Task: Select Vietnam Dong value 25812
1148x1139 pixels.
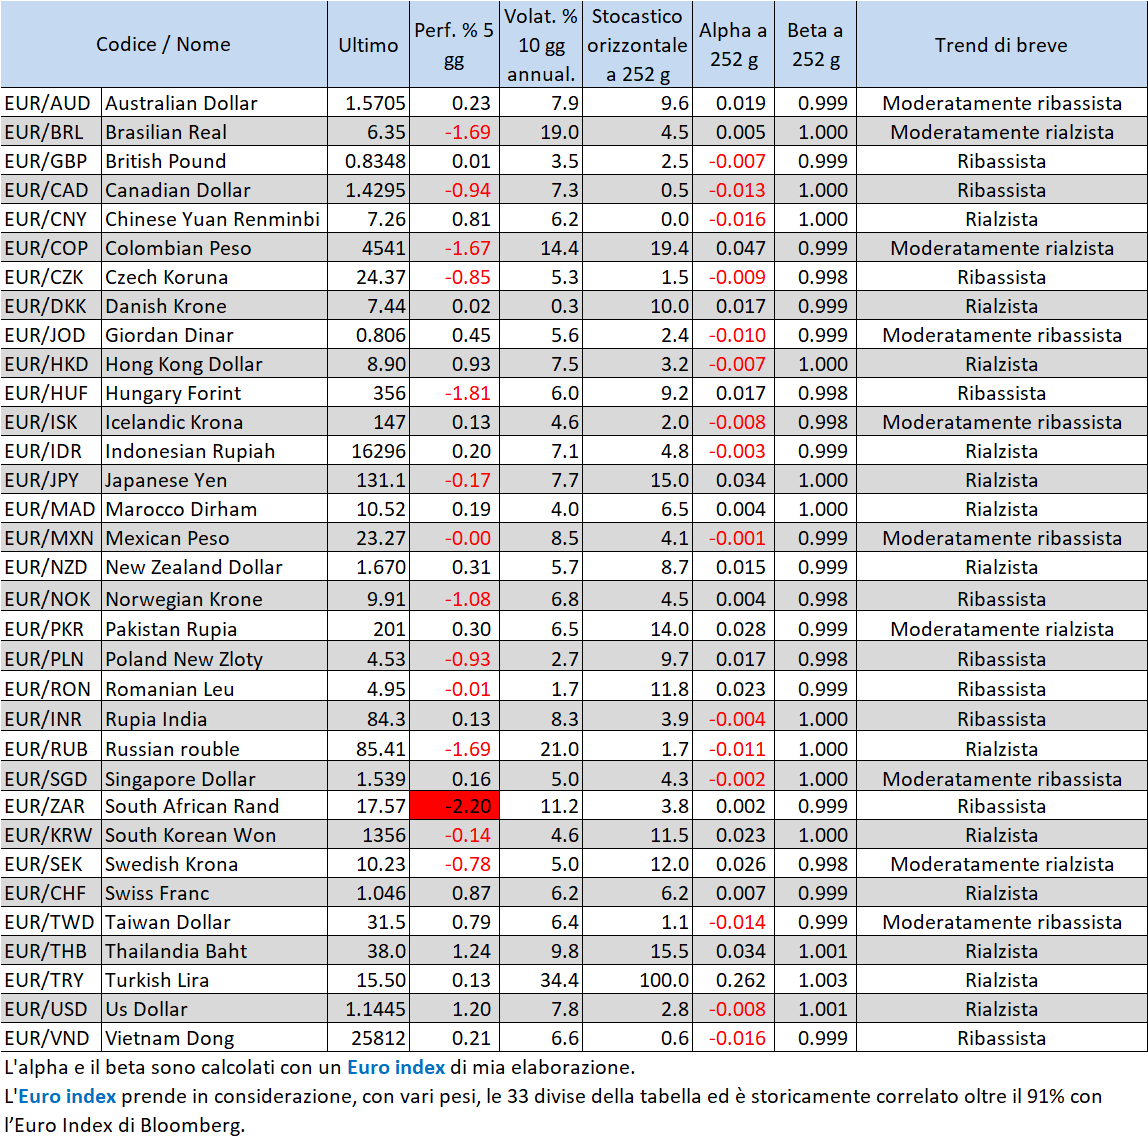Action: pos(368,1038)
